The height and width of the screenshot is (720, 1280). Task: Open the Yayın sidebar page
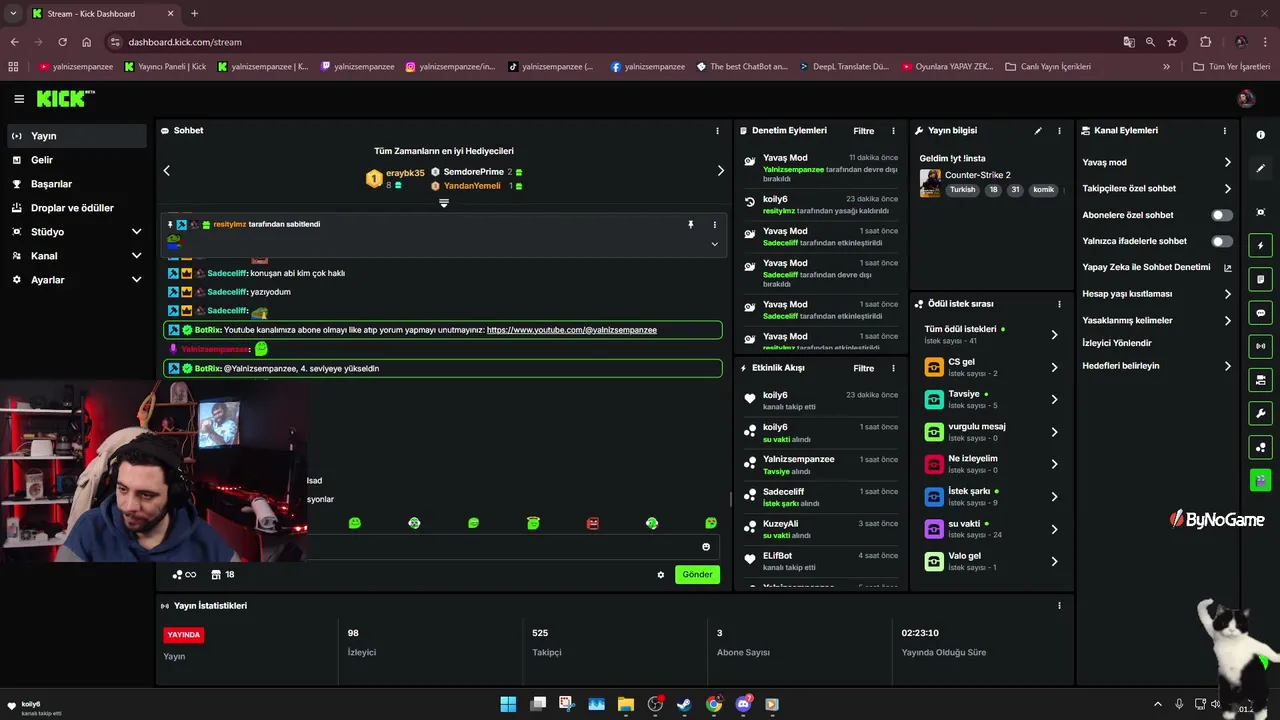click(77, 136)
